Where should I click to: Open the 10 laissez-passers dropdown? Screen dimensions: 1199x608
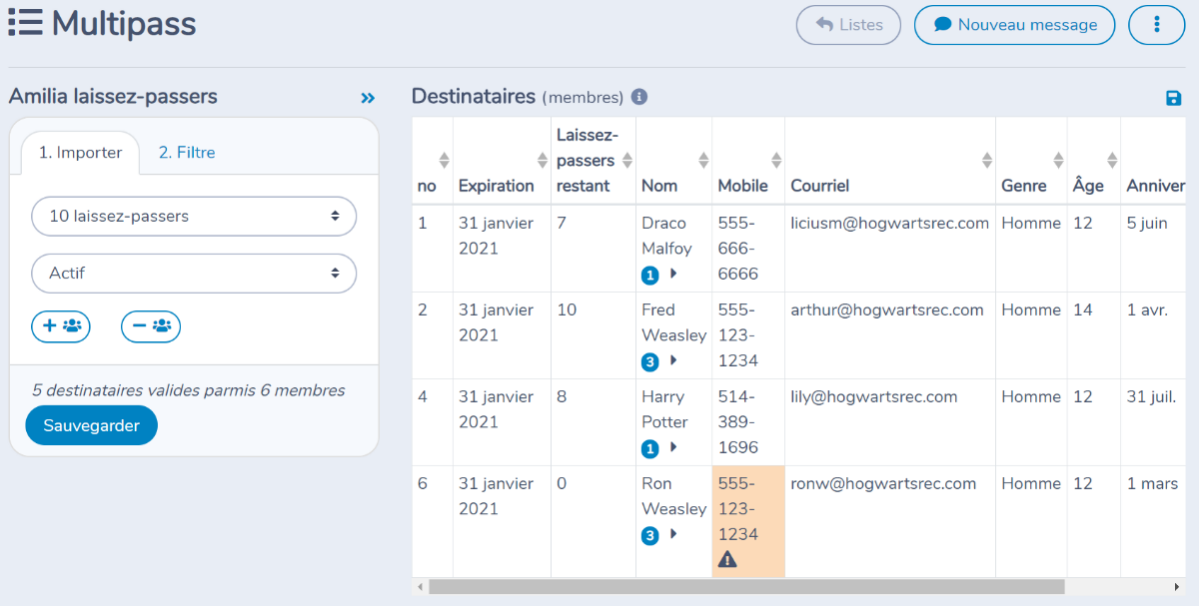pyautogui.click(x=193, y=216)
